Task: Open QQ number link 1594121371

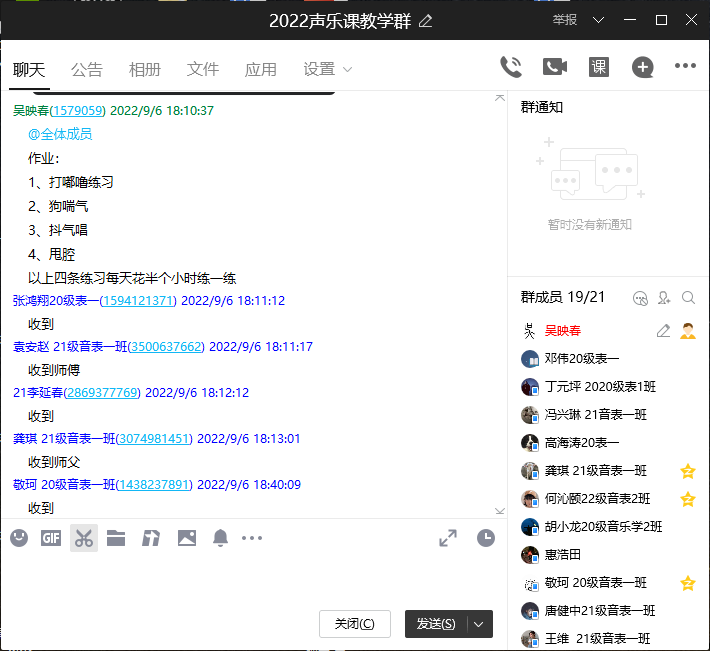Action: tap(138, 301)
